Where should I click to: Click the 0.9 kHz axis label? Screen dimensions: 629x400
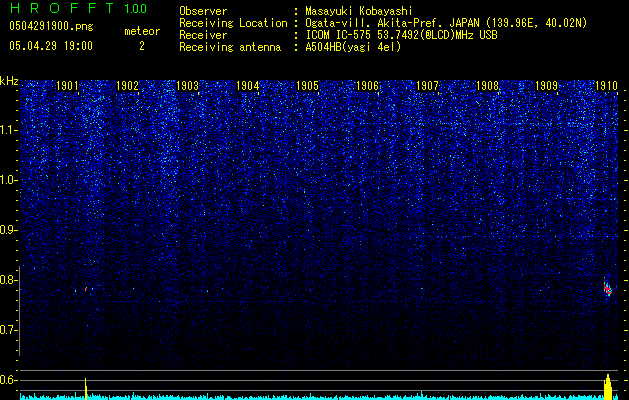tap(9, 230)
